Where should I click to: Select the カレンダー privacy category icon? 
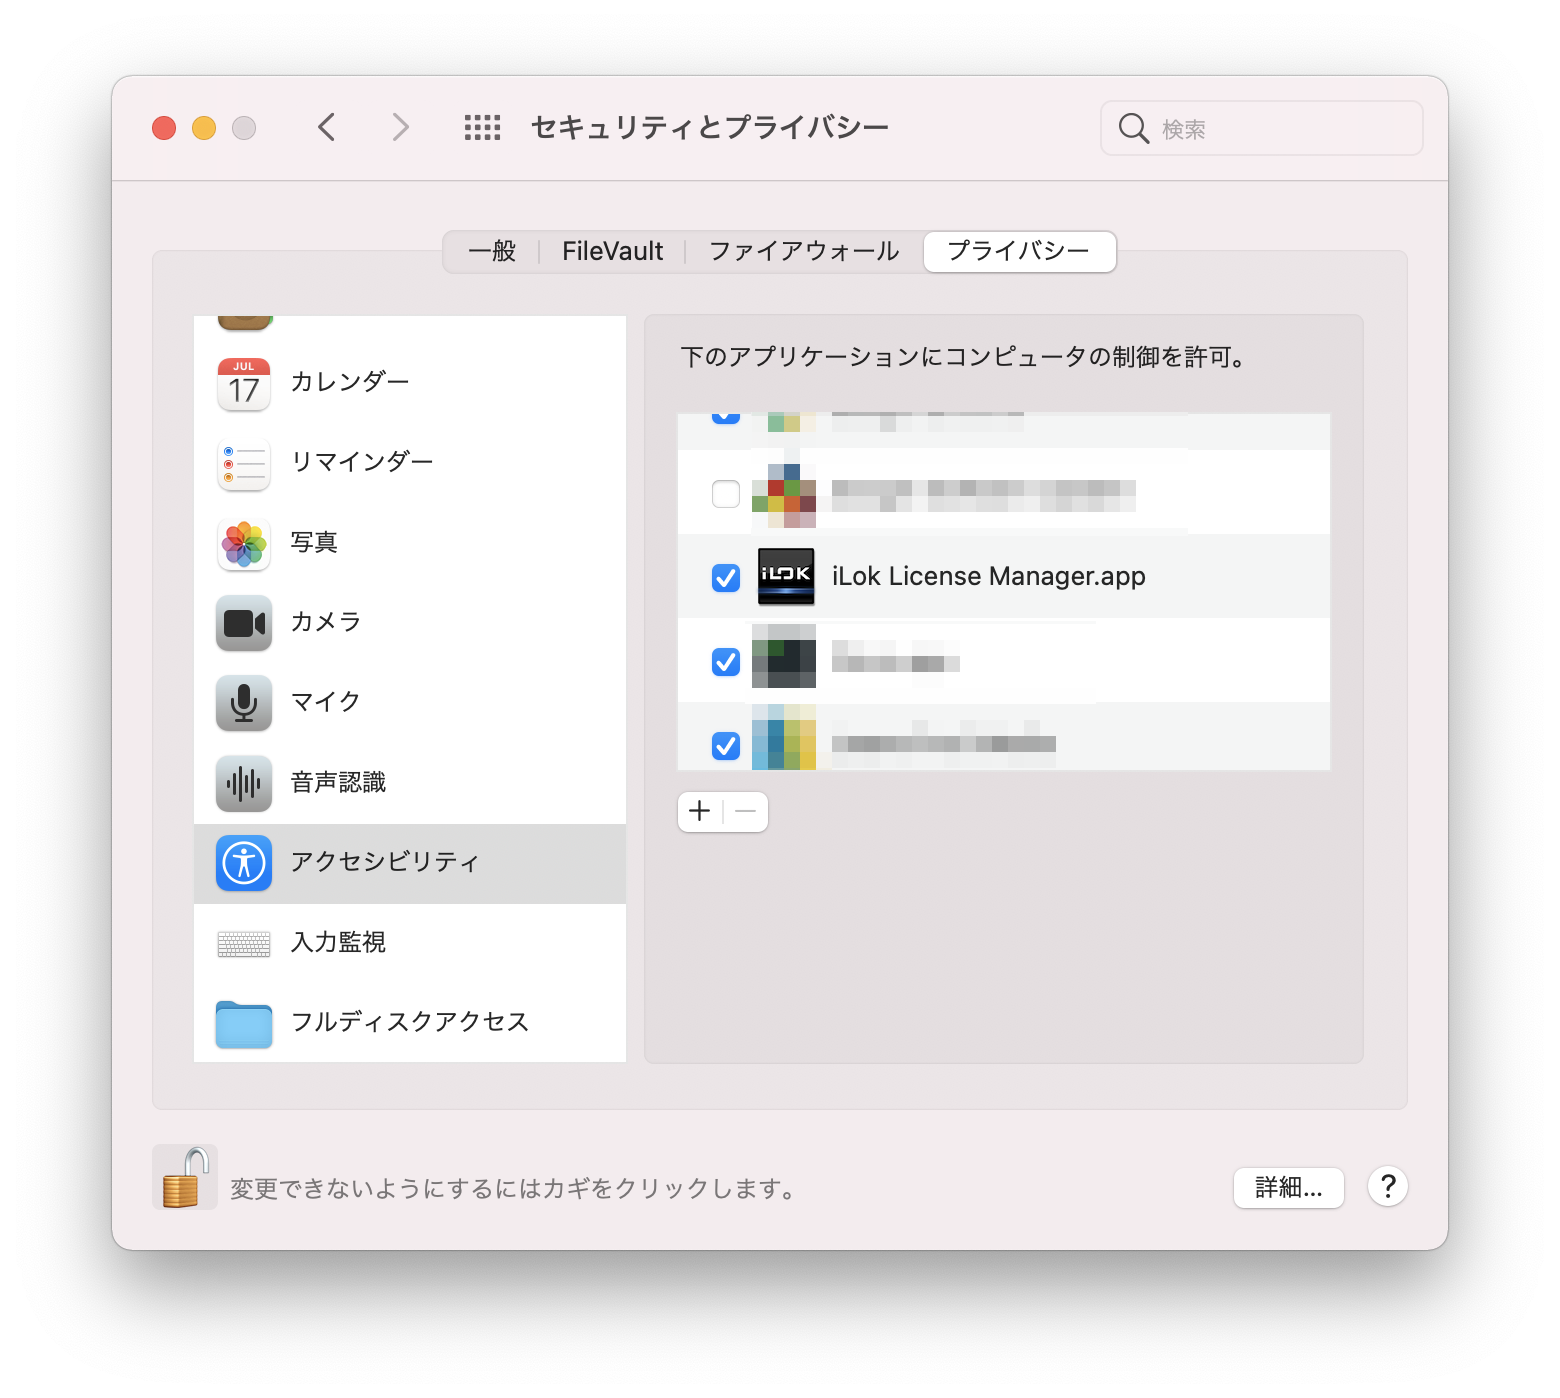242,383
